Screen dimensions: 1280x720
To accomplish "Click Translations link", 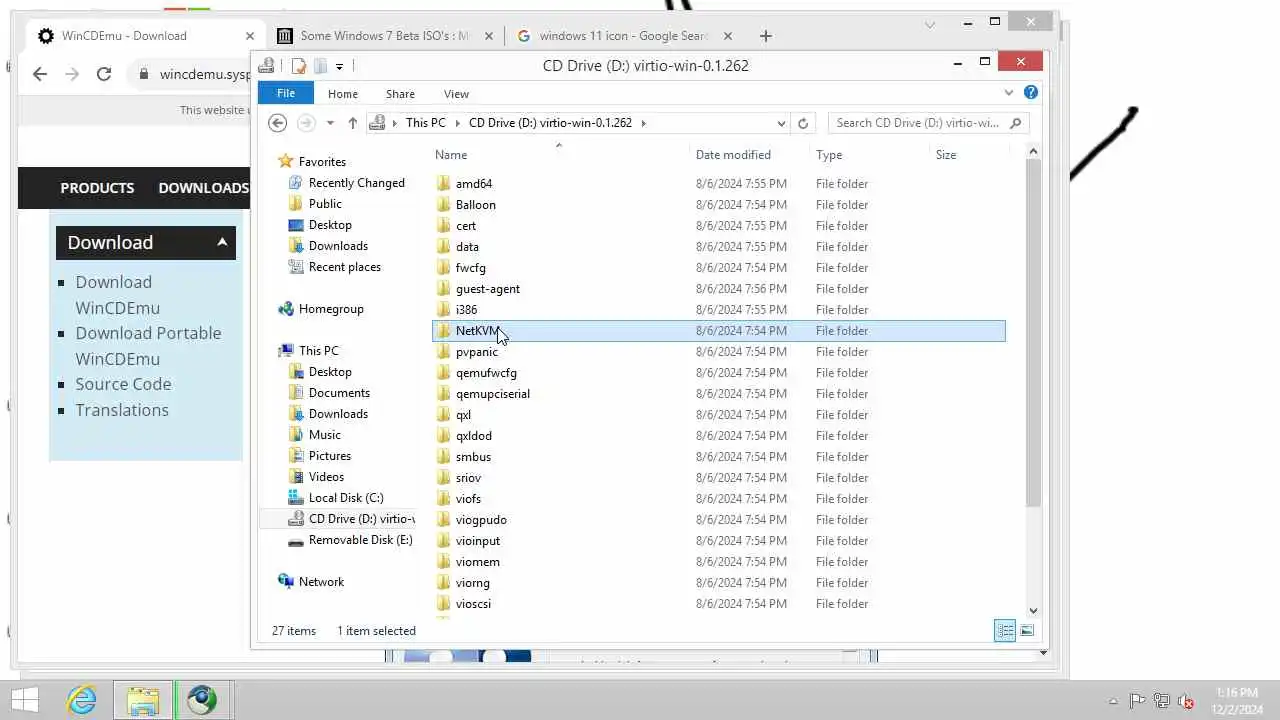I will (122, 410).
